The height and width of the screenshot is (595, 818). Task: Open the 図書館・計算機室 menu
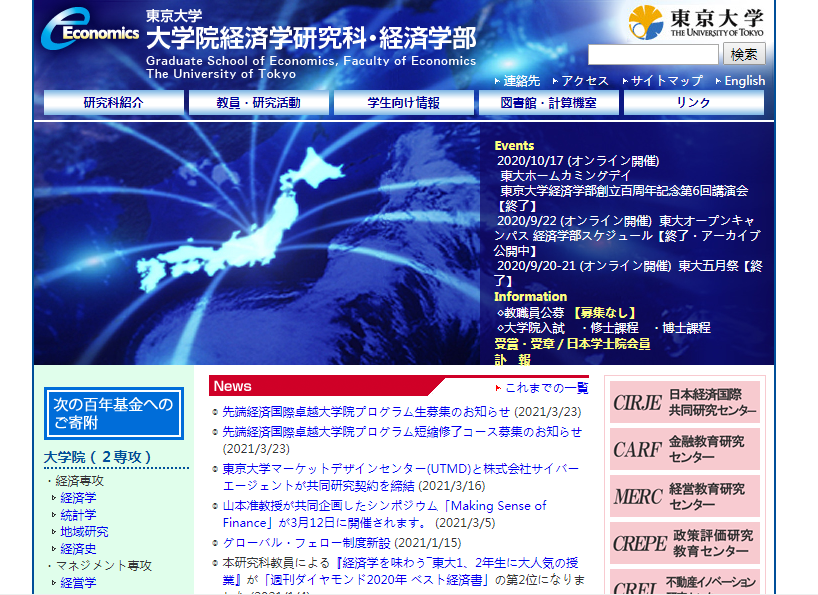coord(549,102)
